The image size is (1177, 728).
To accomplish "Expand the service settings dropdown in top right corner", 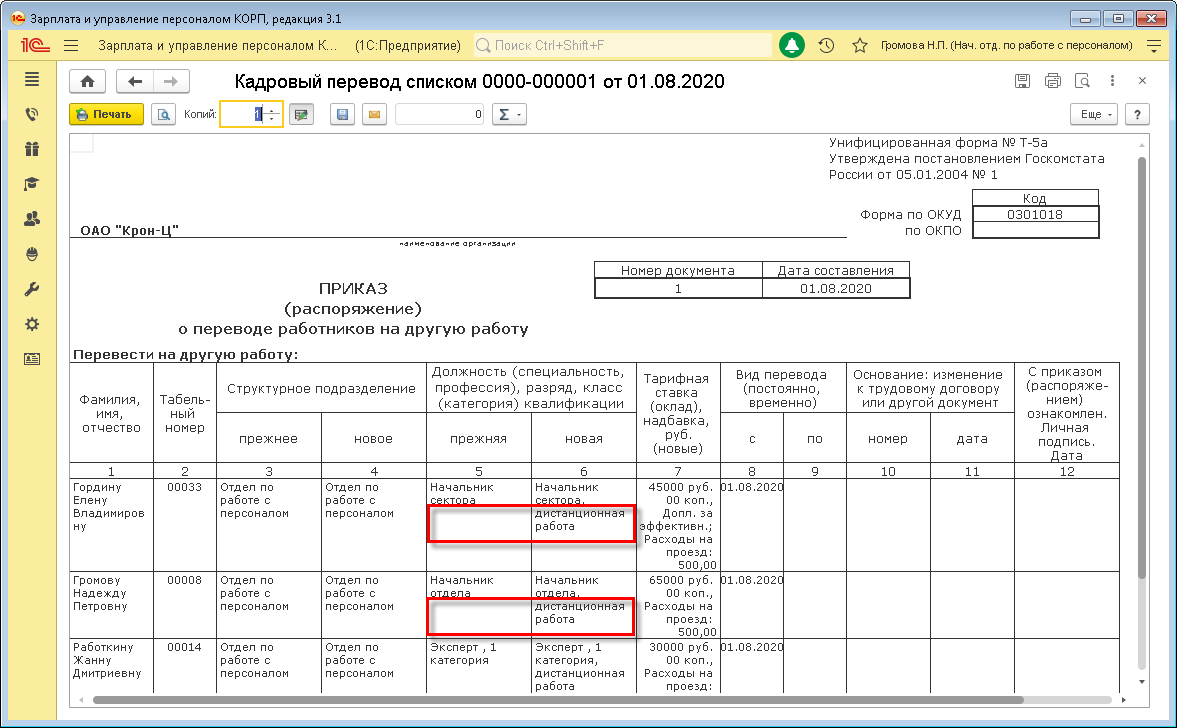I will tap(1154, 46).
